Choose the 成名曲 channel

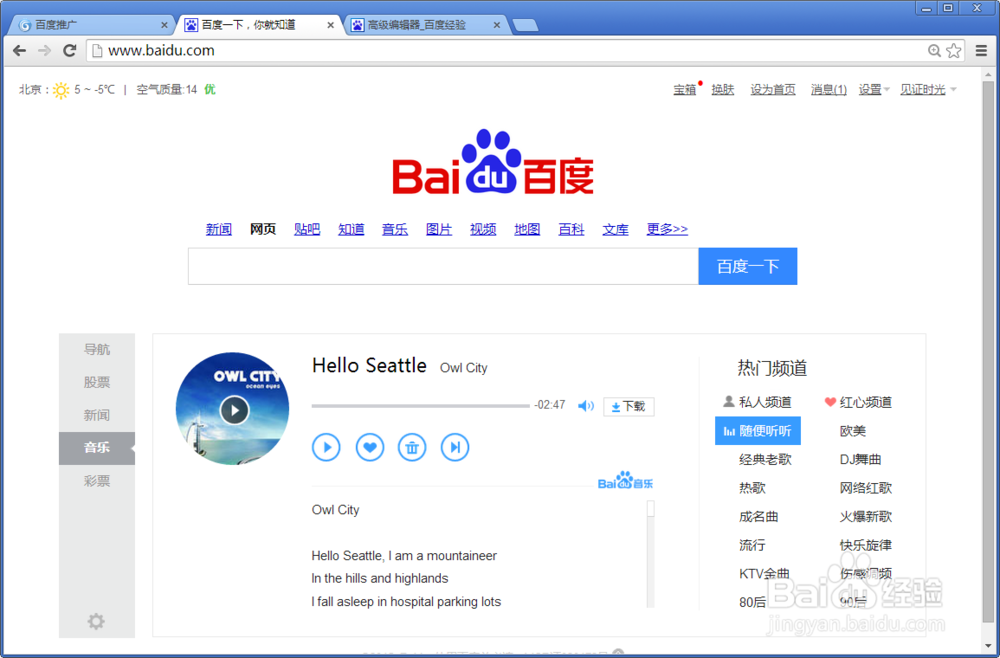(x=758, y=516)
